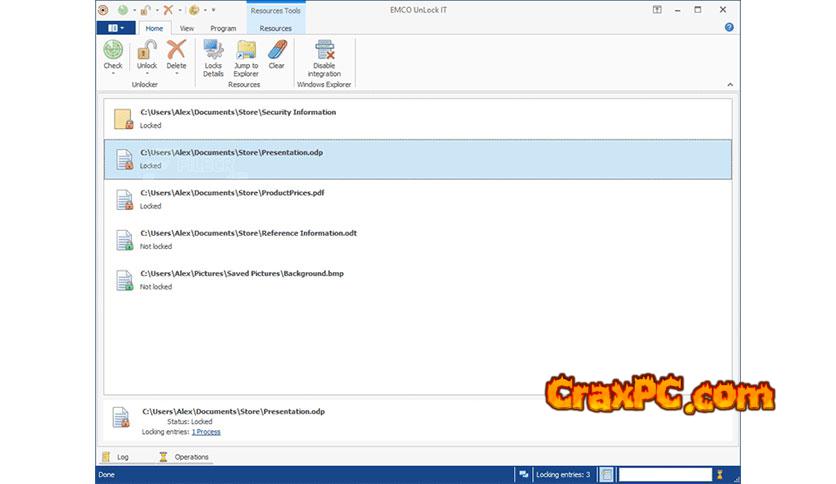
Task: Switch to the Program tab
Action: tap(223, 28)
